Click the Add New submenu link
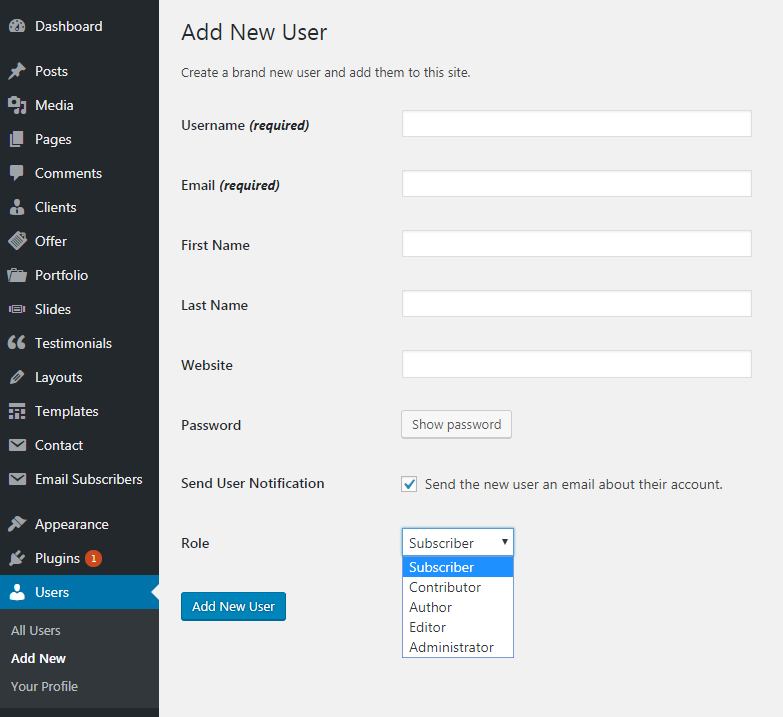 pos(38,659)
